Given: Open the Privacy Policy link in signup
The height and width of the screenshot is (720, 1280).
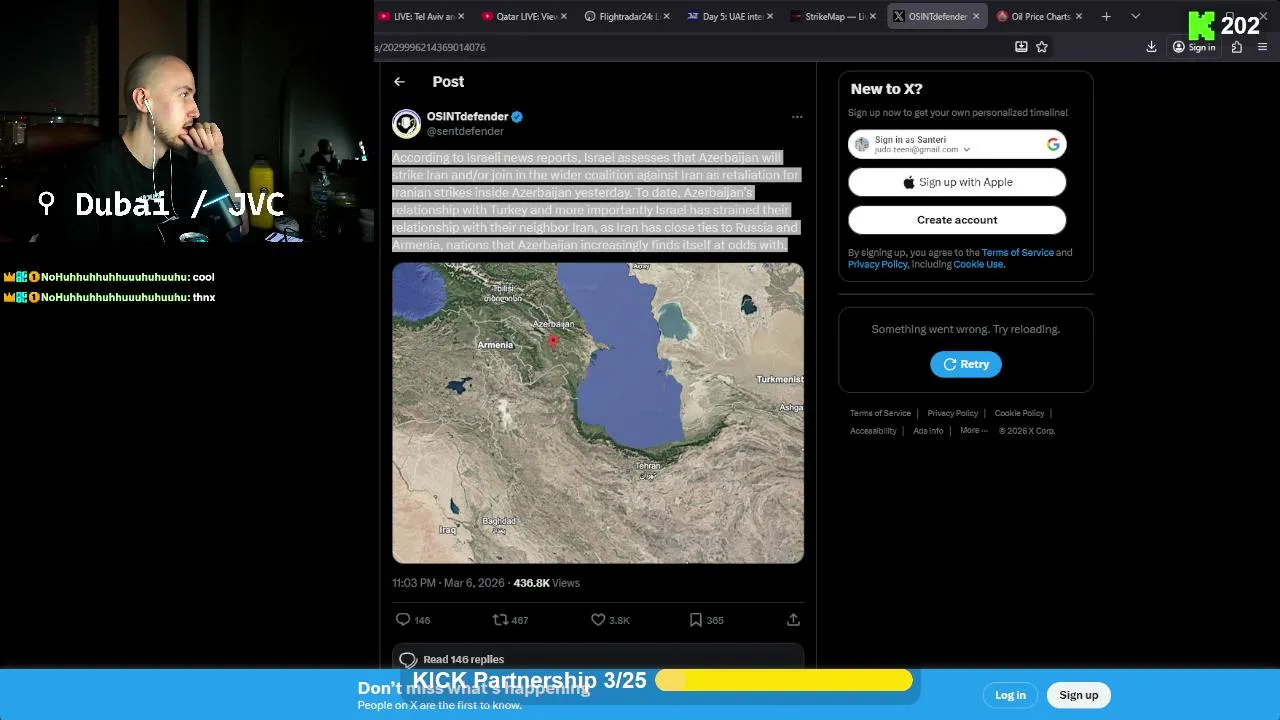Looking at the screenshot, I should [x=877, y=265].
